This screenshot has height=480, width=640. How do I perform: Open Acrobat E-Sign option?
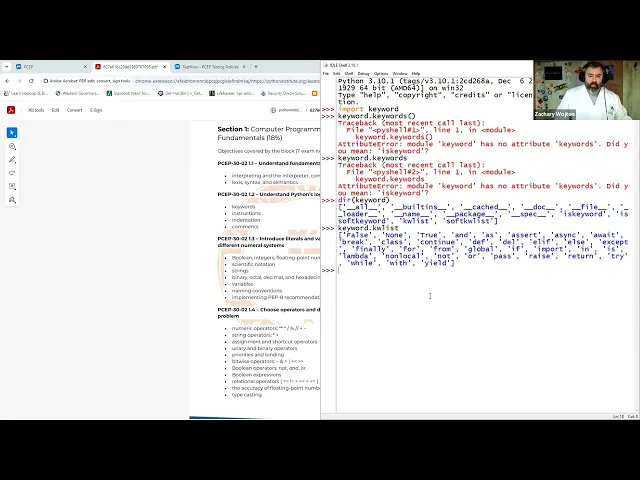click(96, 110)
